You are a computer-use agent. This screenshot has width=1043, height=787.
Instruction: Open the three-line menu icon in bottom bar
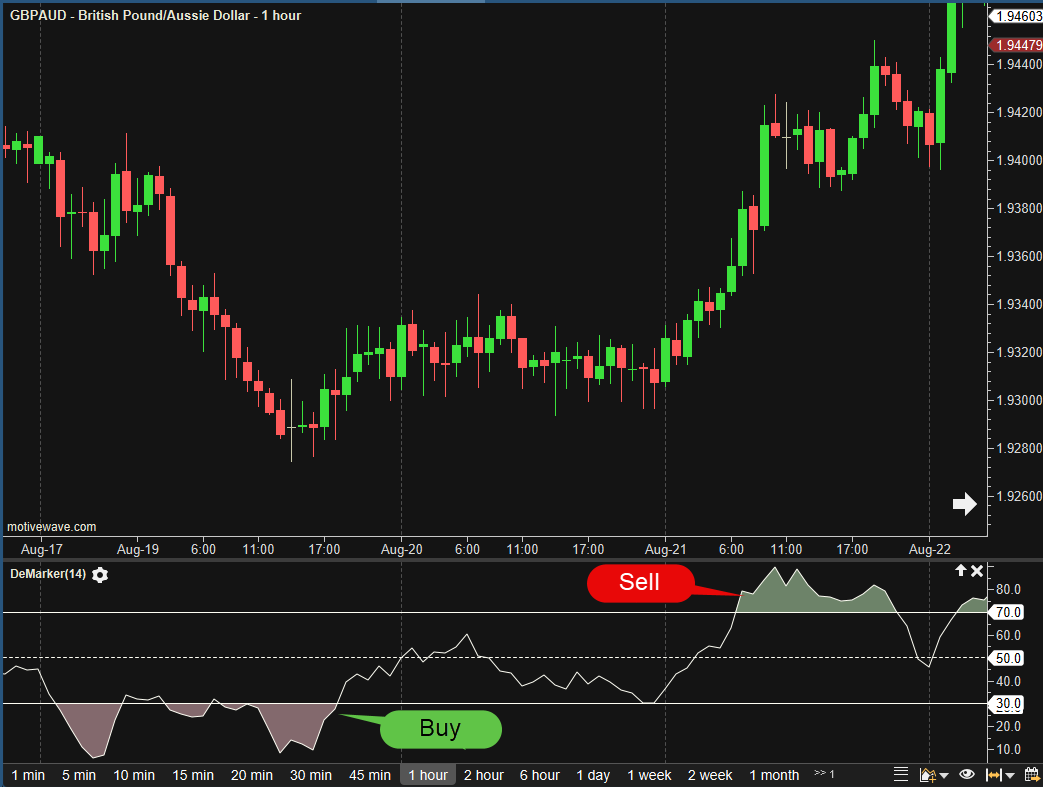[901, 775]
